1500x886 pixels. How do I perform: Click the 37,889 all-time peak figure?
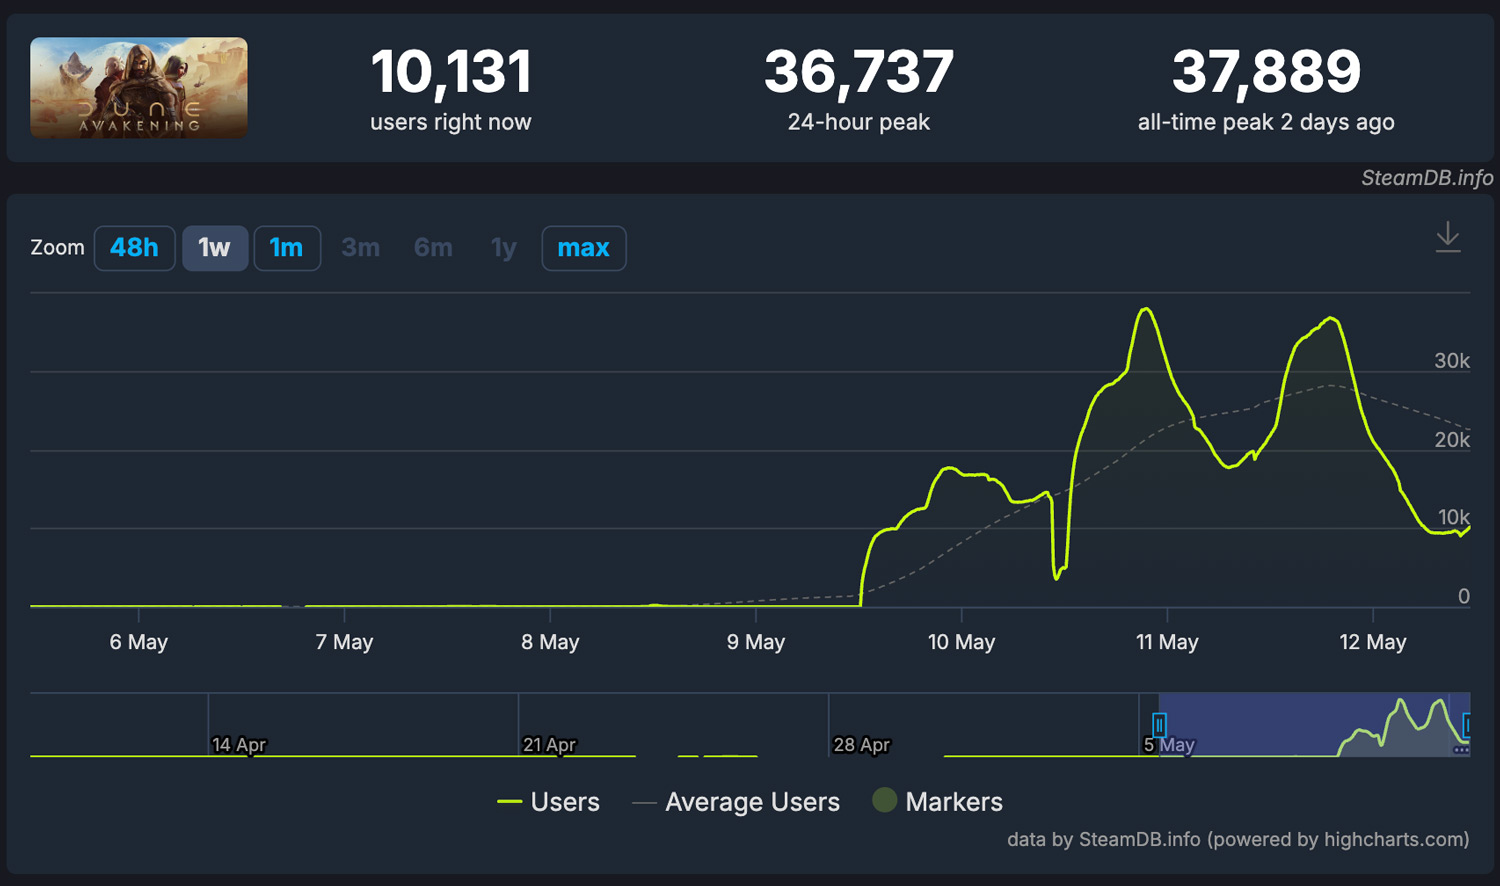point(1266,72)
